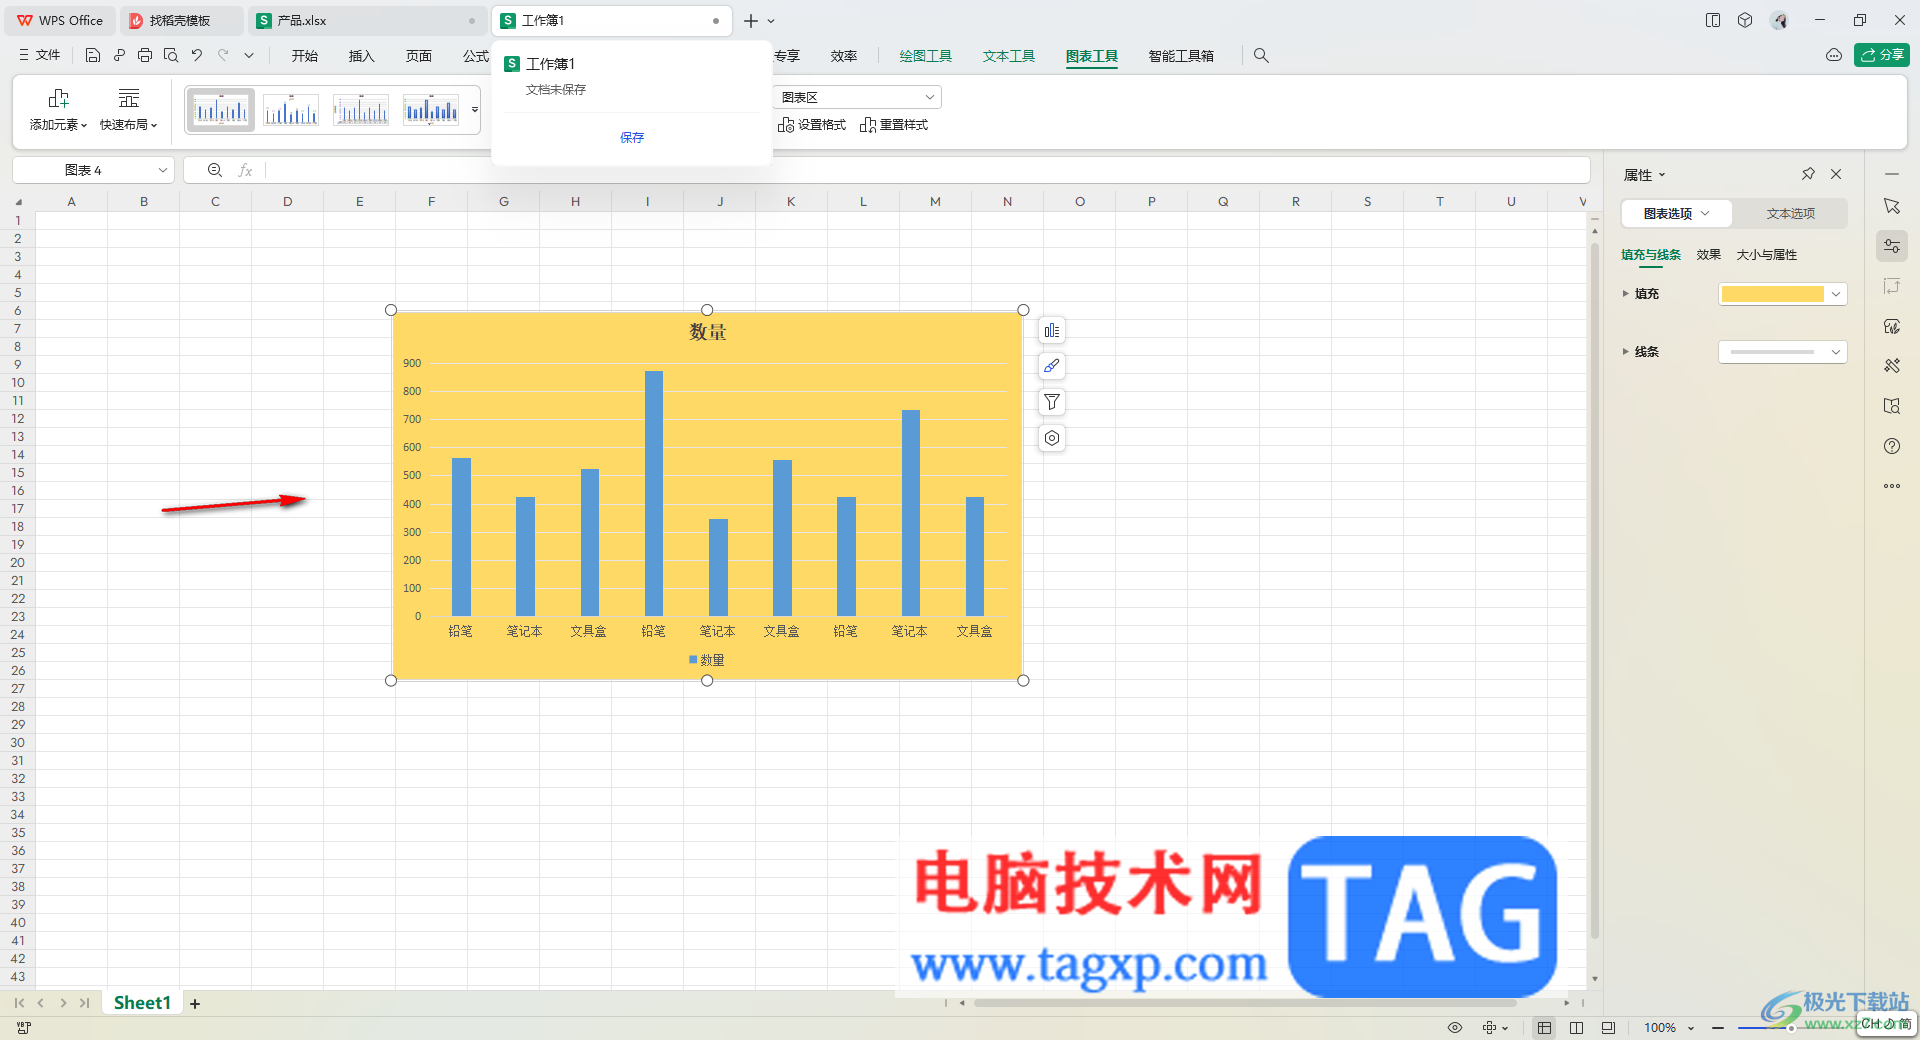Open Print Preview from quick toolbar
1920x1040 pixels.
(171, 56)
